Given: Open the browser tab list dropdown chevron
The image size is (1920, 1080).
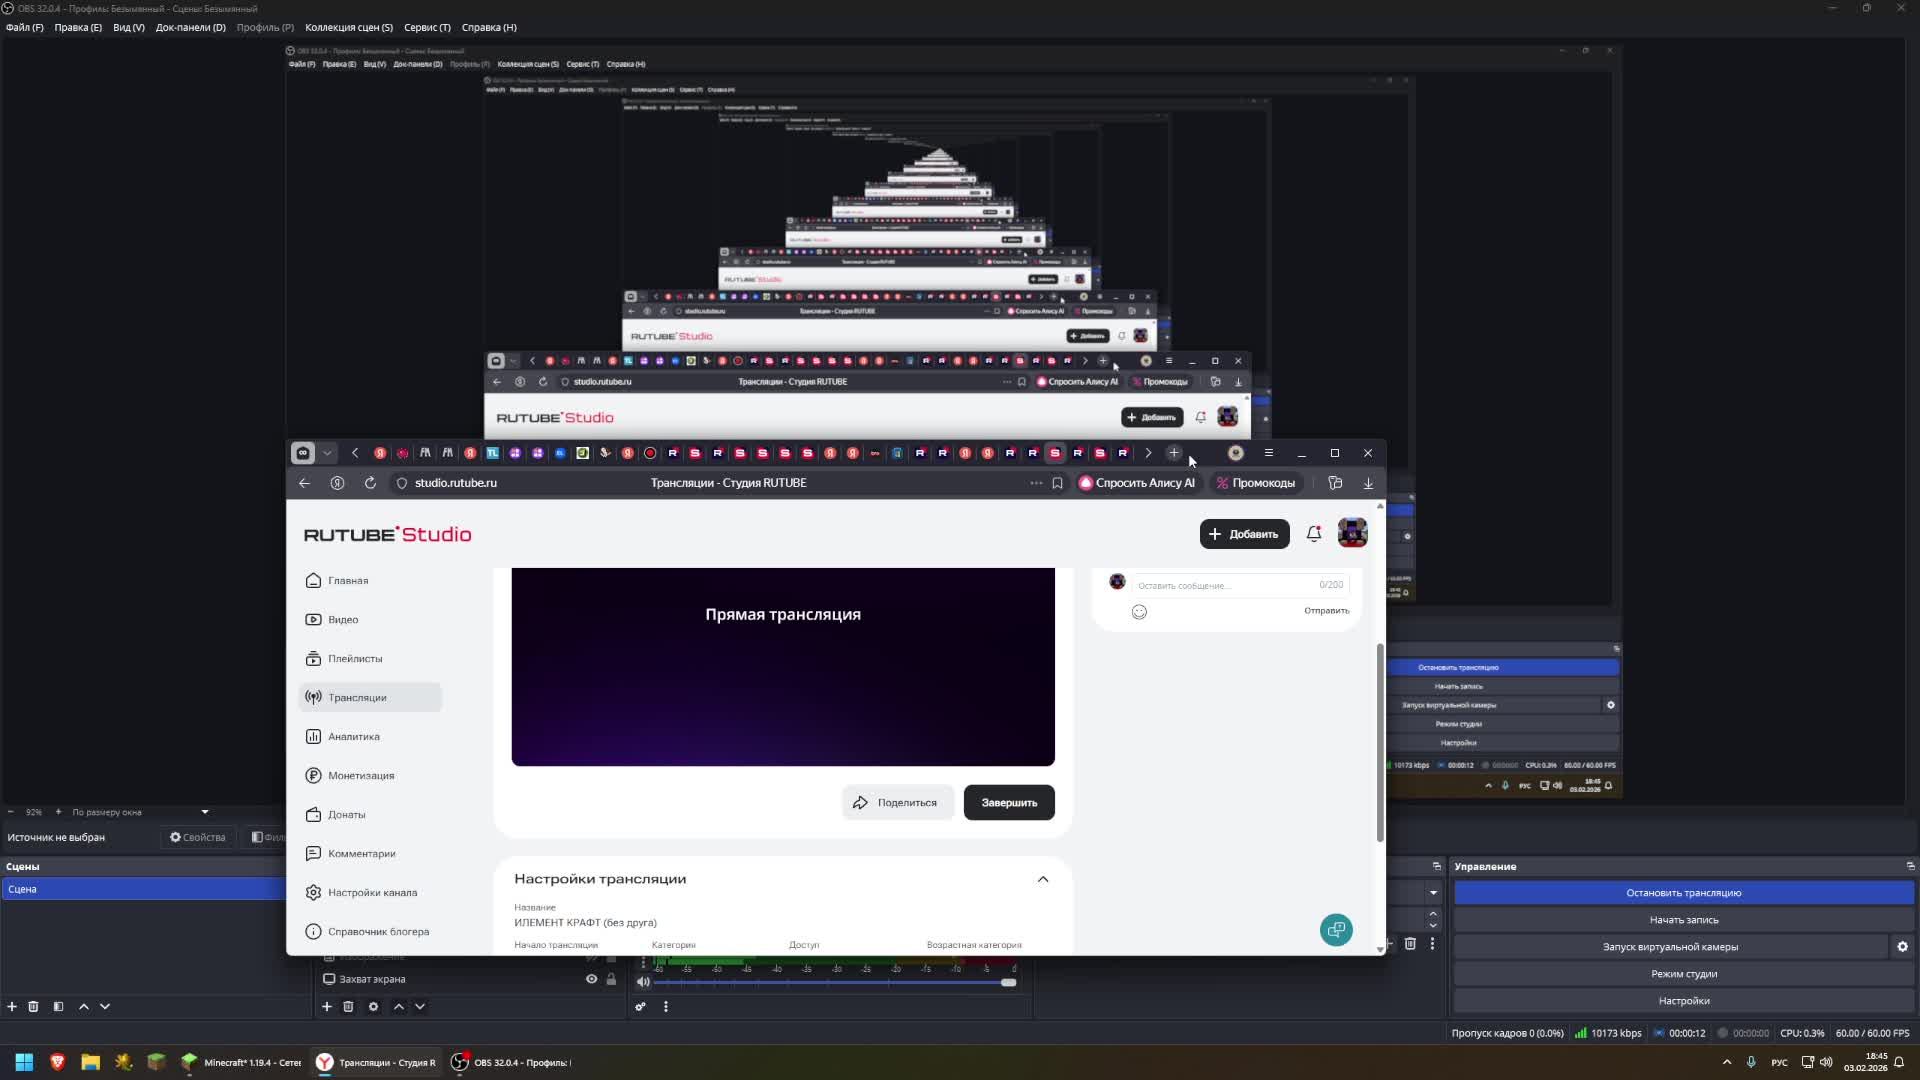Looking at the screenshot, I should 327,453.
